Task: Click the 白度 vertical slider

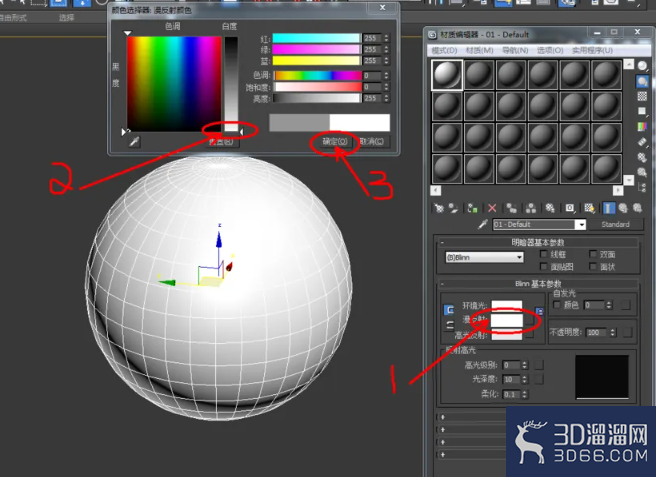Action: (231, 84)
